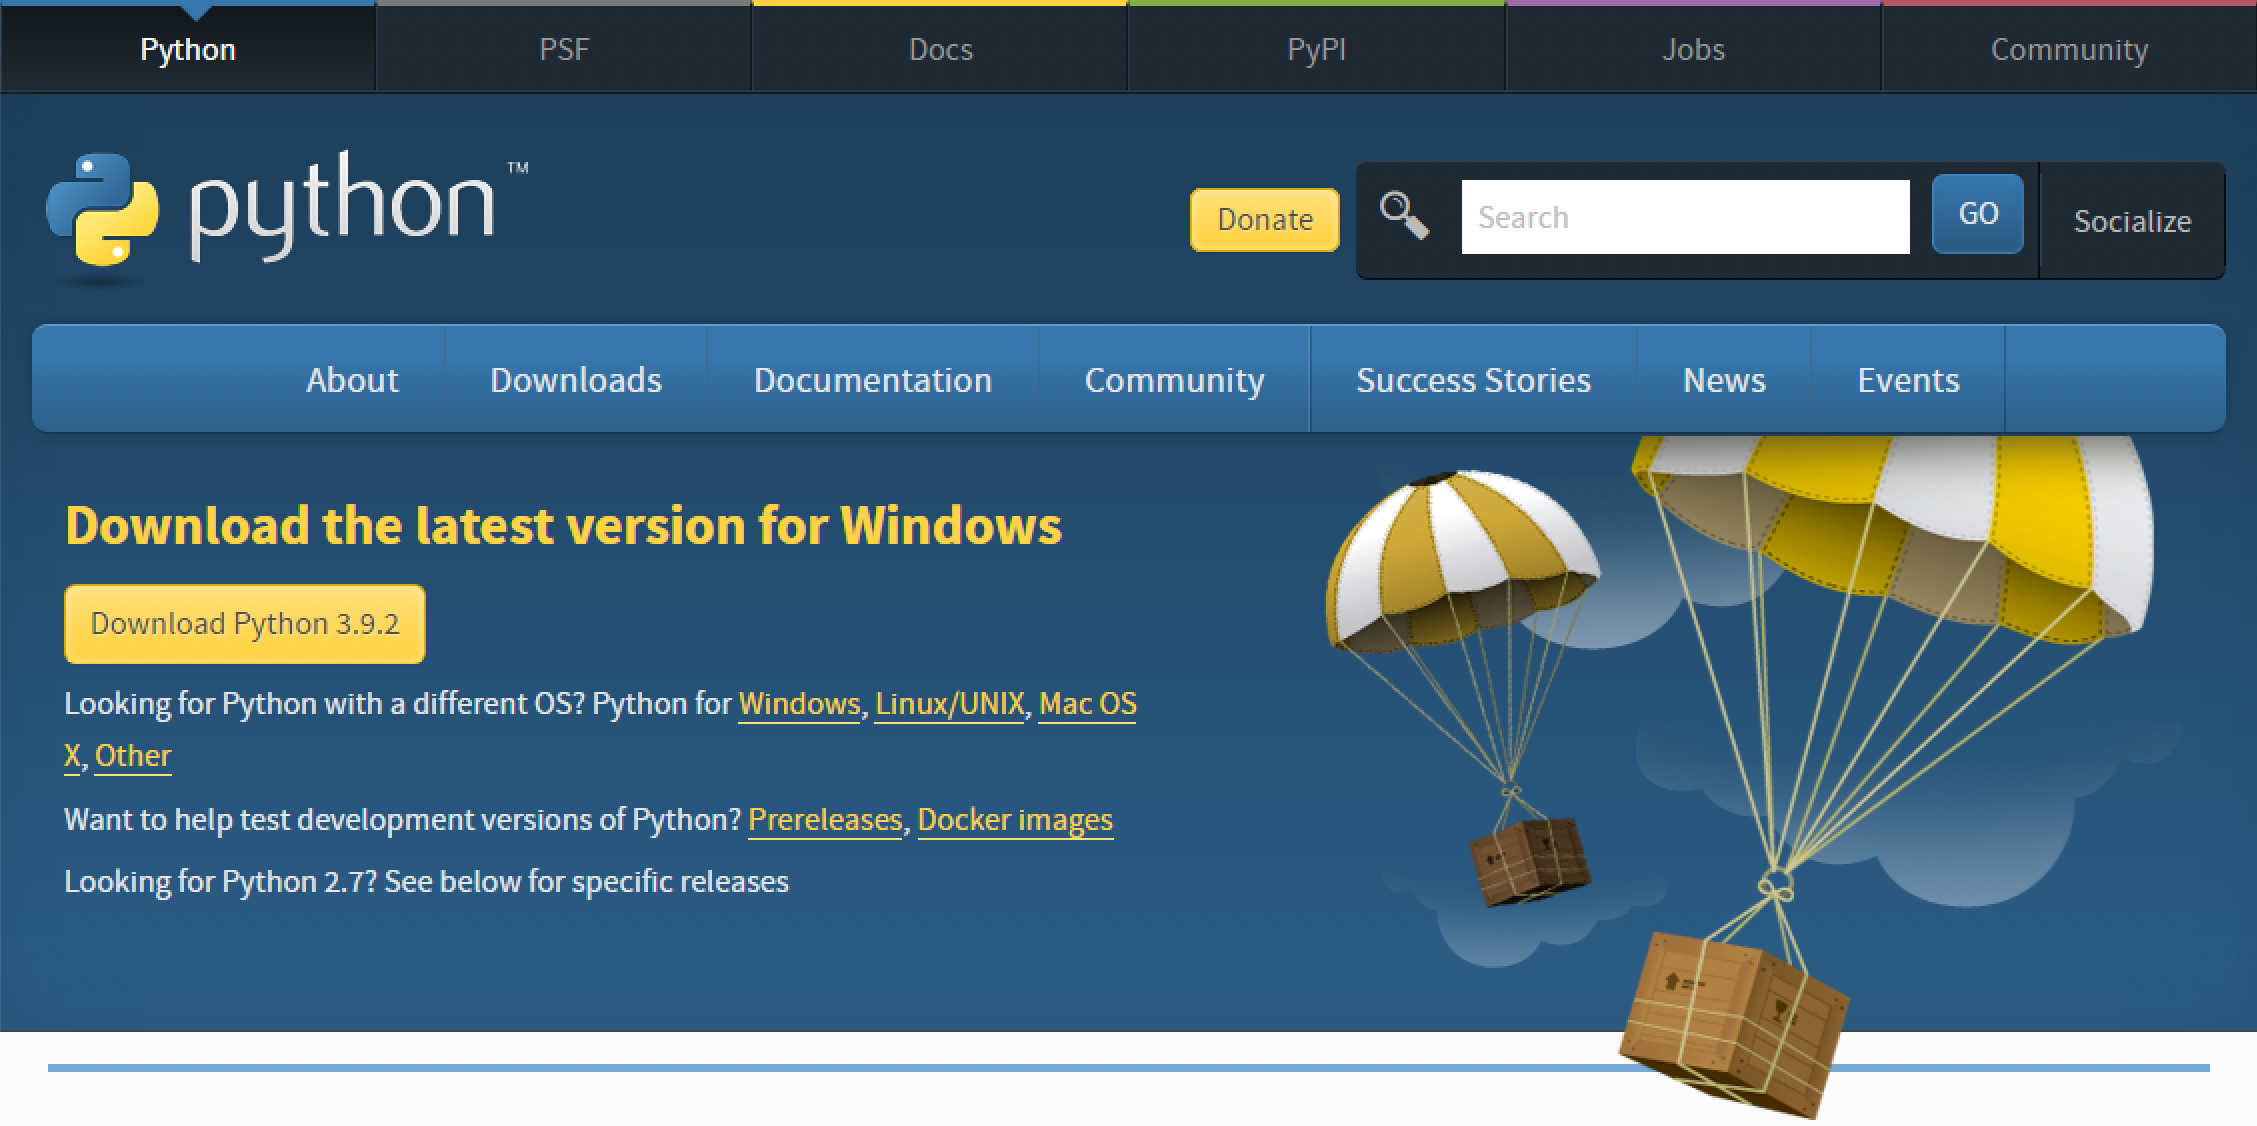
Task: Click the yellow Donate button
Action: click(x=1264, y=219)
